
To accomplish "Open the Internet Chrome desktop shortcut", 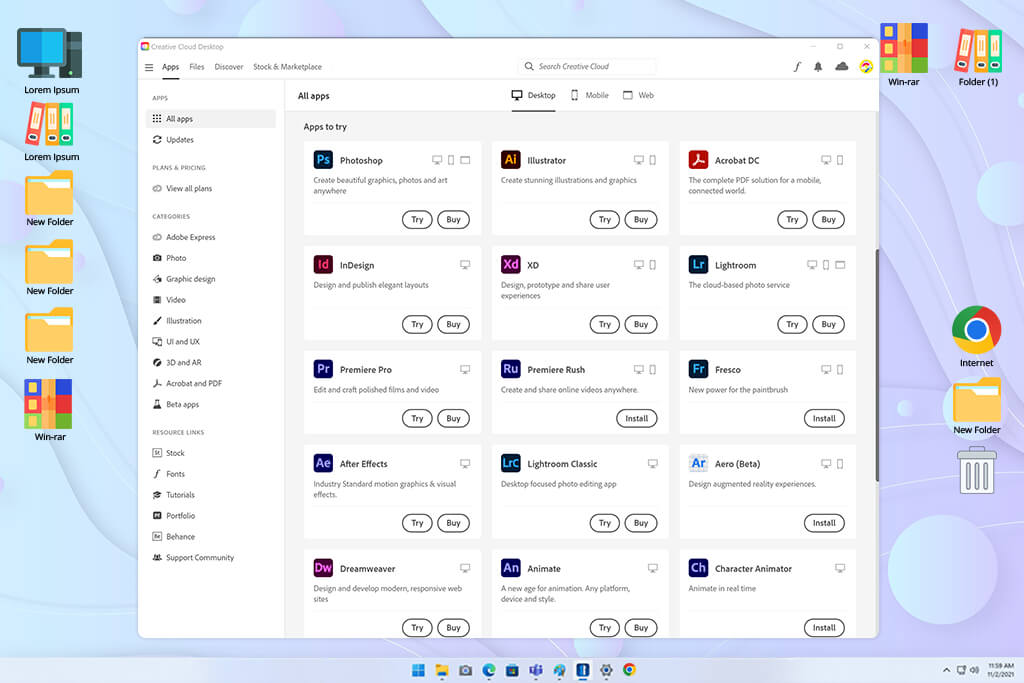I will (976, 336).
